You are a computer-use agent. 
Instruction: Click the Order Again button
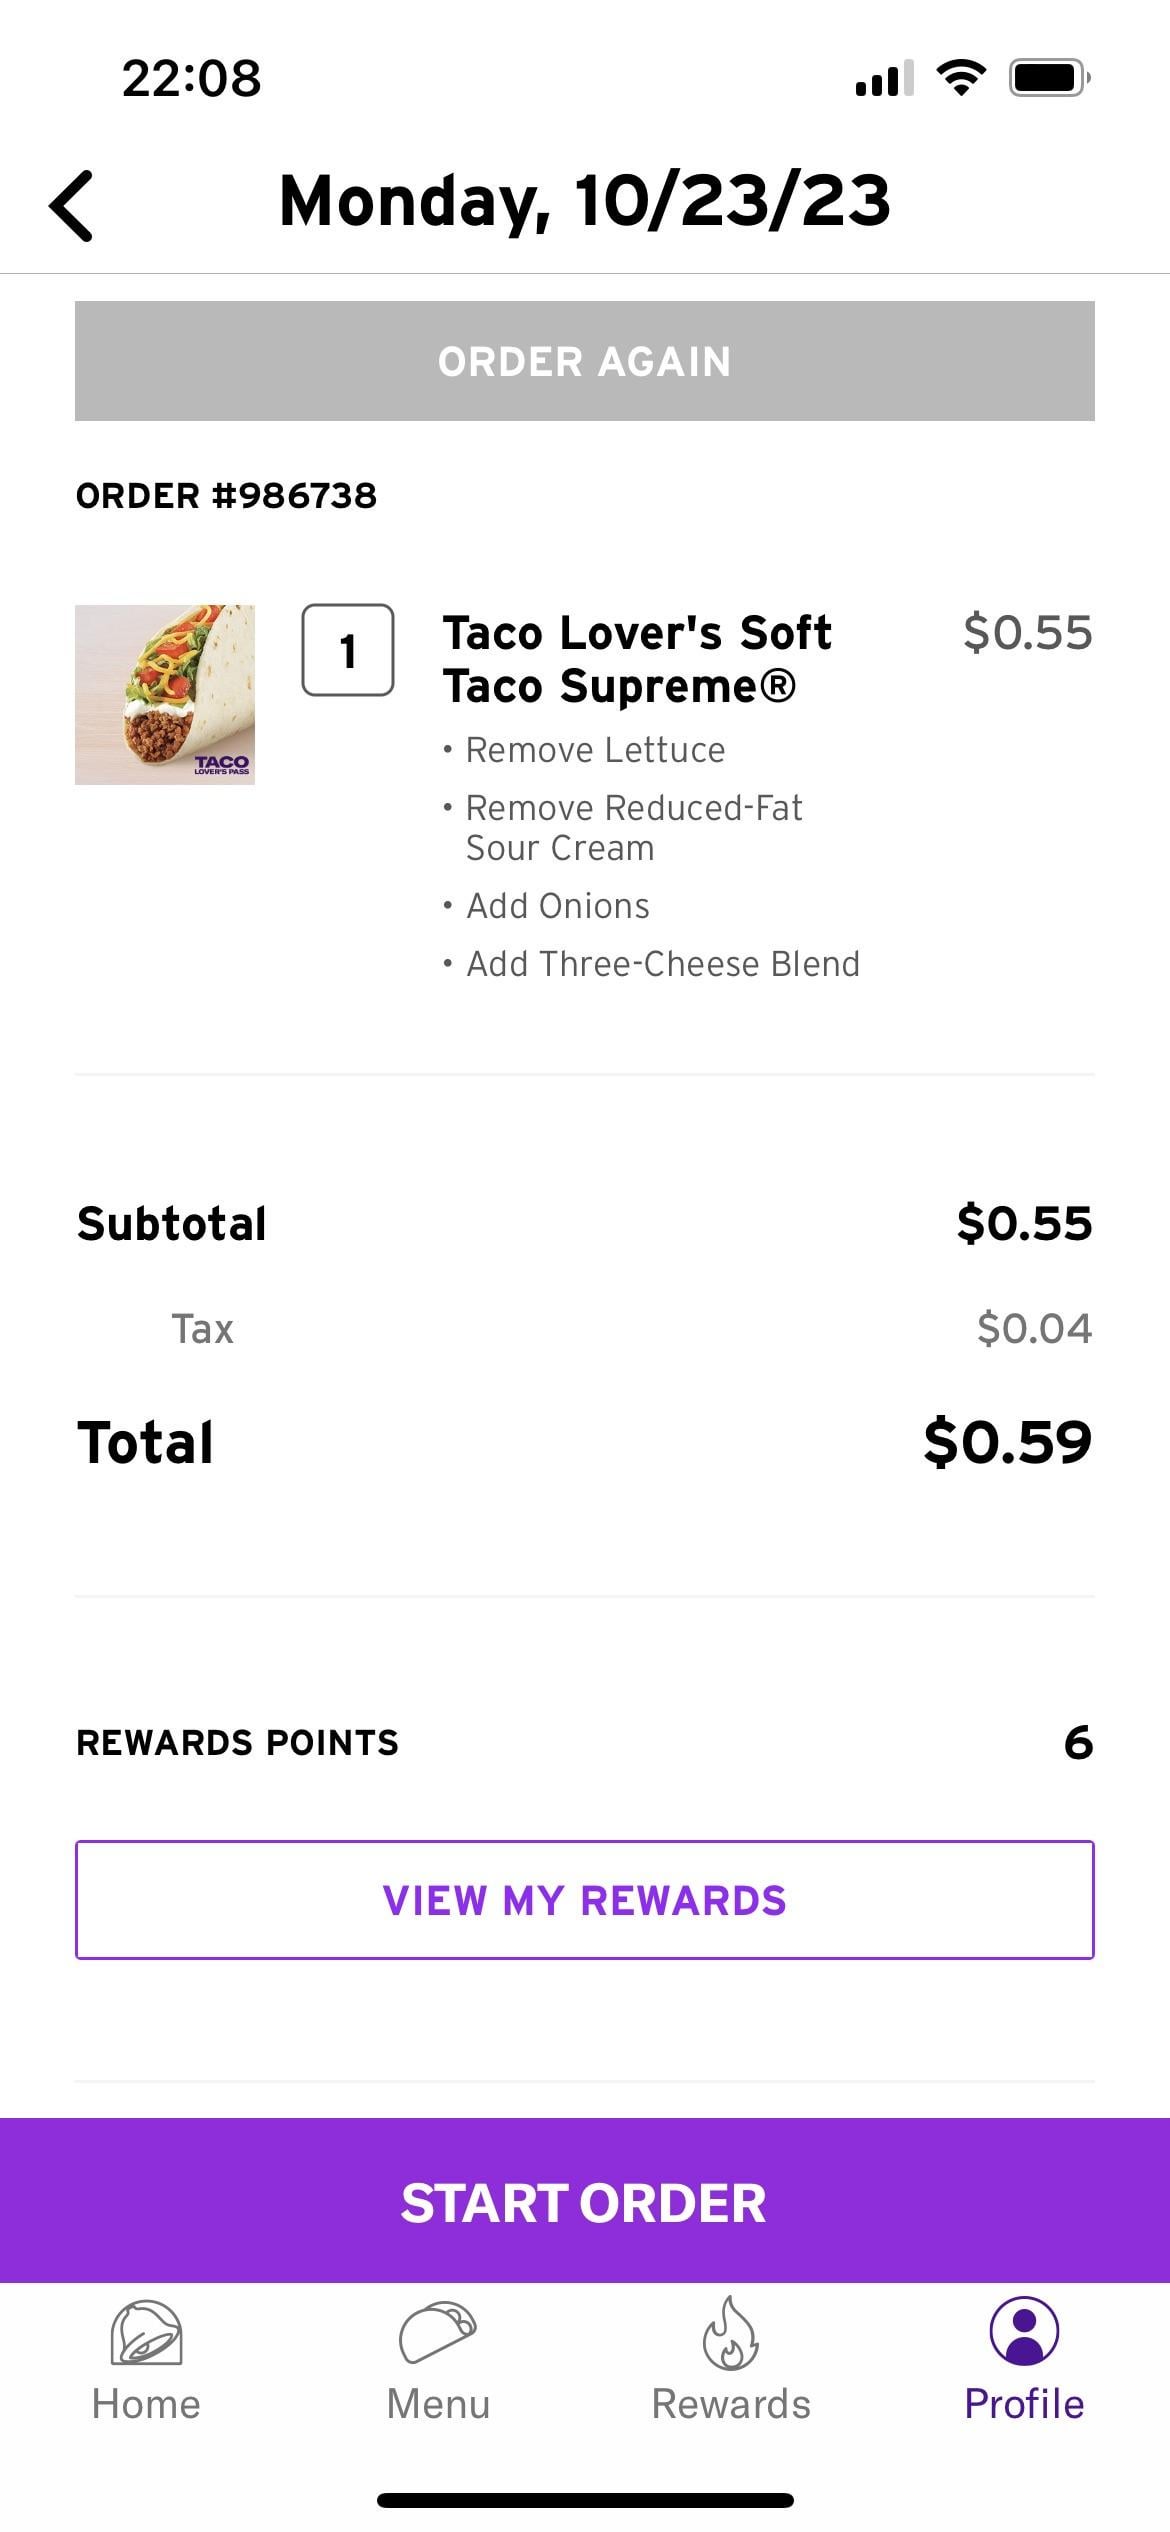click(x=585, y=361)
